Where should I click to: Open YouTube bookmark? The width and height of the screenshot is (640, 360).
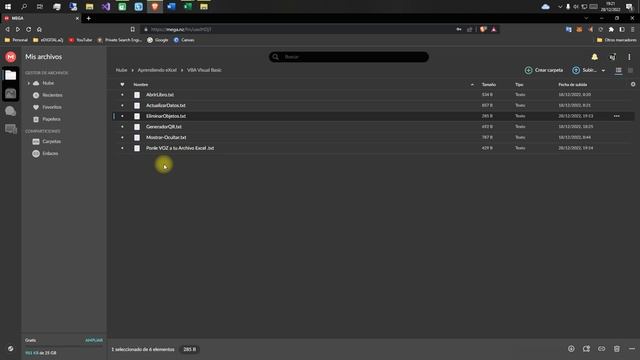pyautogui.click(x=80, y=40)
